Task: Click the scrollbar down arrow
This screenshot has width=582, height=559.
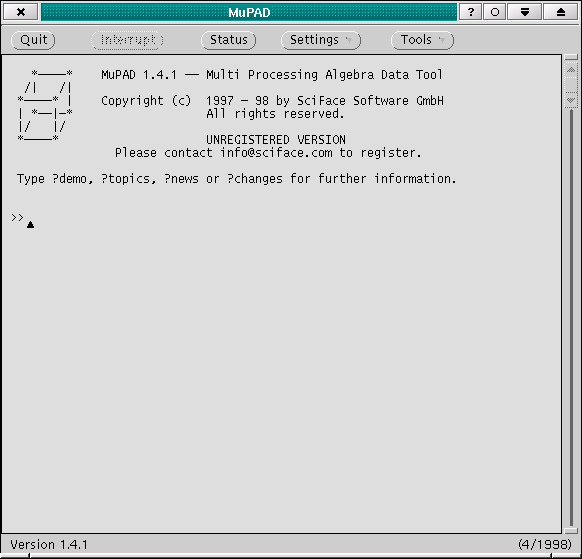Action: [x=571, y=100]
